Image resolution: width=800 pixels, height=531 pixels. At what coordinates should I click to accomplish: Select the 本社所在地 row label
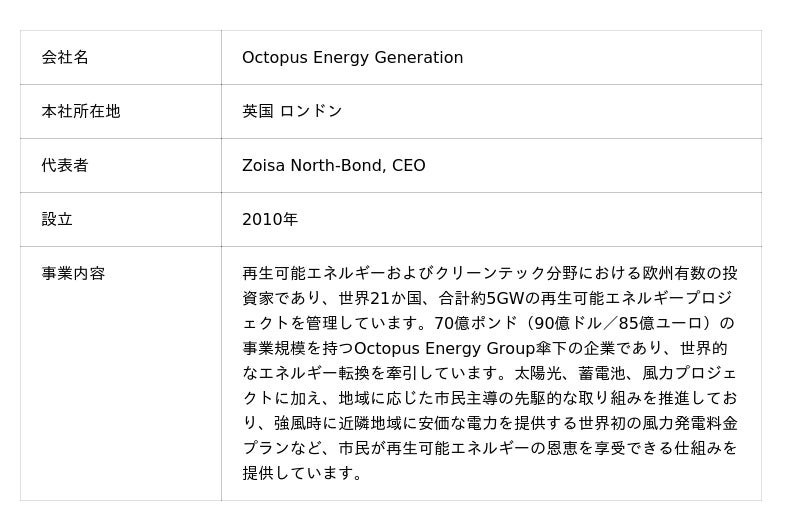[81, 112]
